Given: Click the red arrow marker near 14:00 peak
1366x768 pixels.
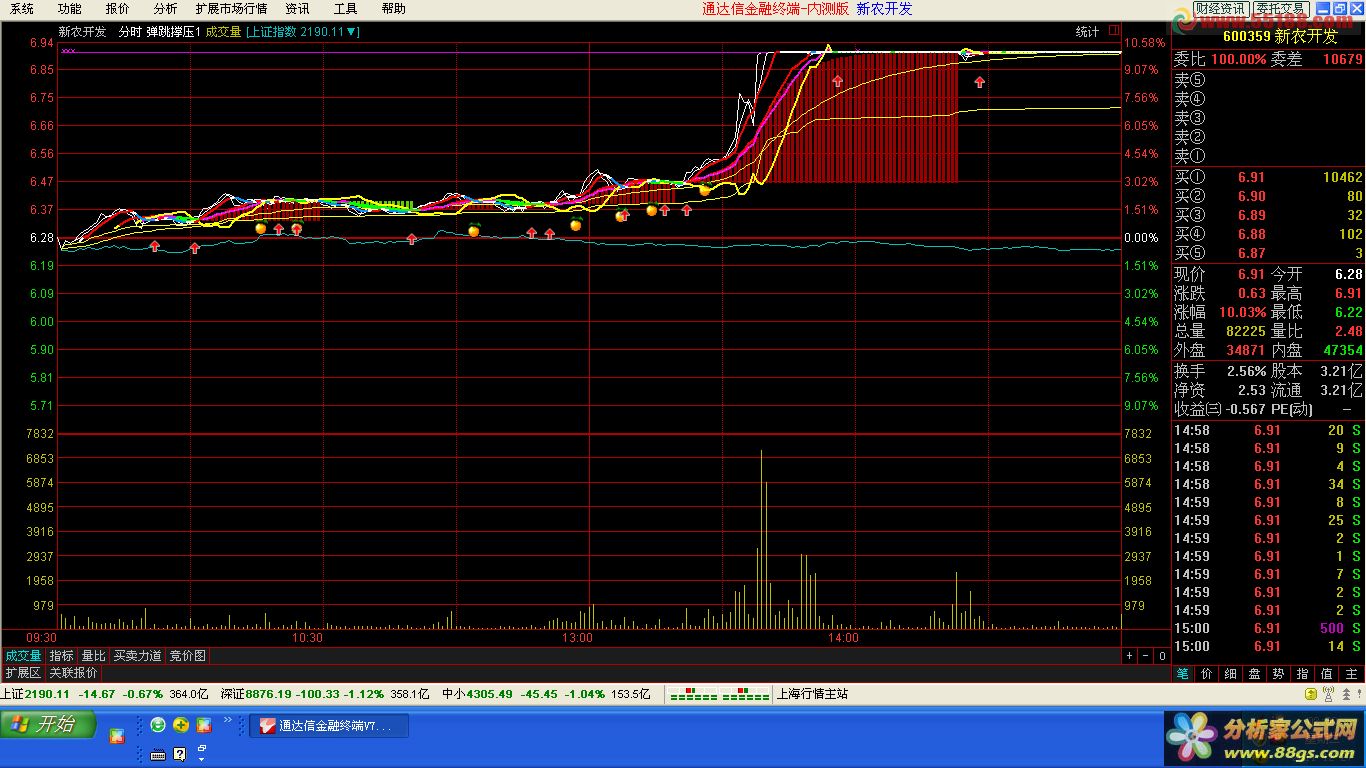Looking at the screenshot, I should point(837,80).
